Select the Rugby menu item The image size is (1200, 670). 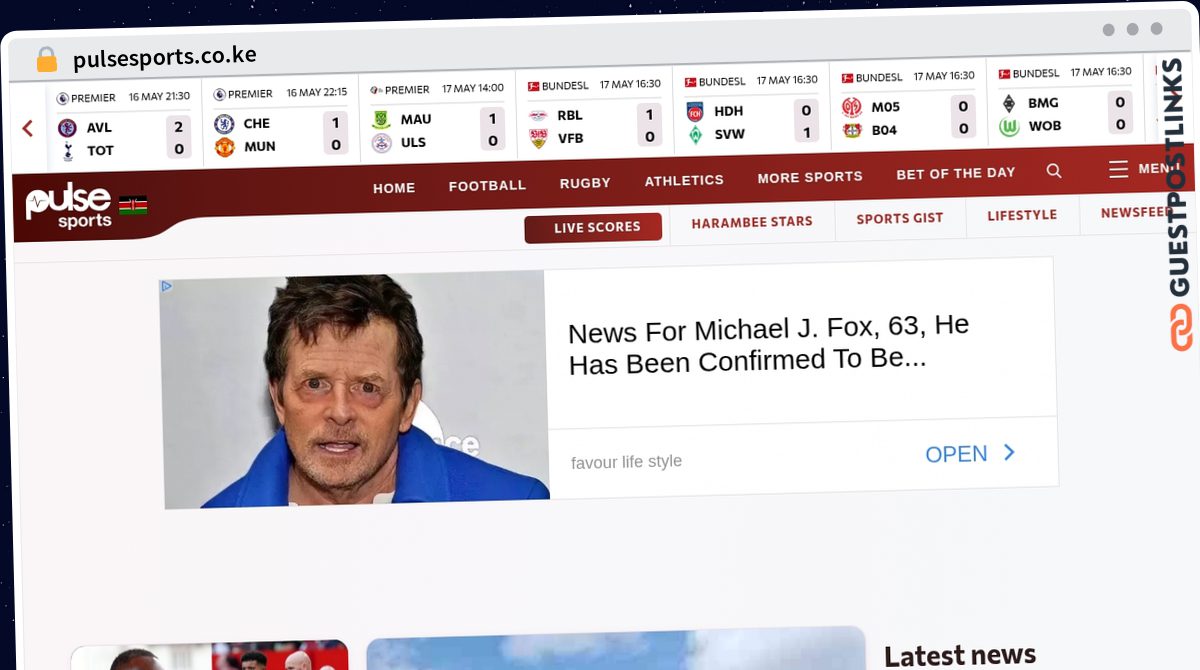click(x=585, y=183)
